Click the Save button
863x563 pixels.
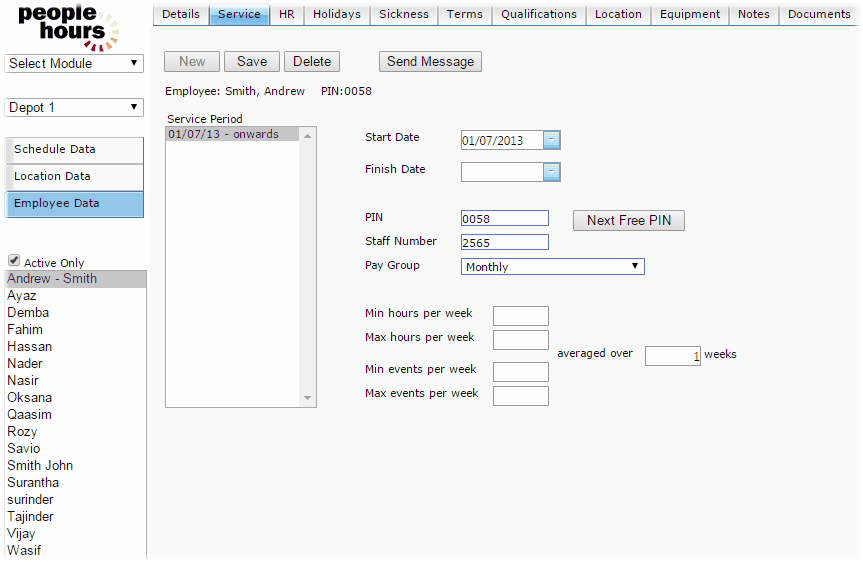(252, 62)
